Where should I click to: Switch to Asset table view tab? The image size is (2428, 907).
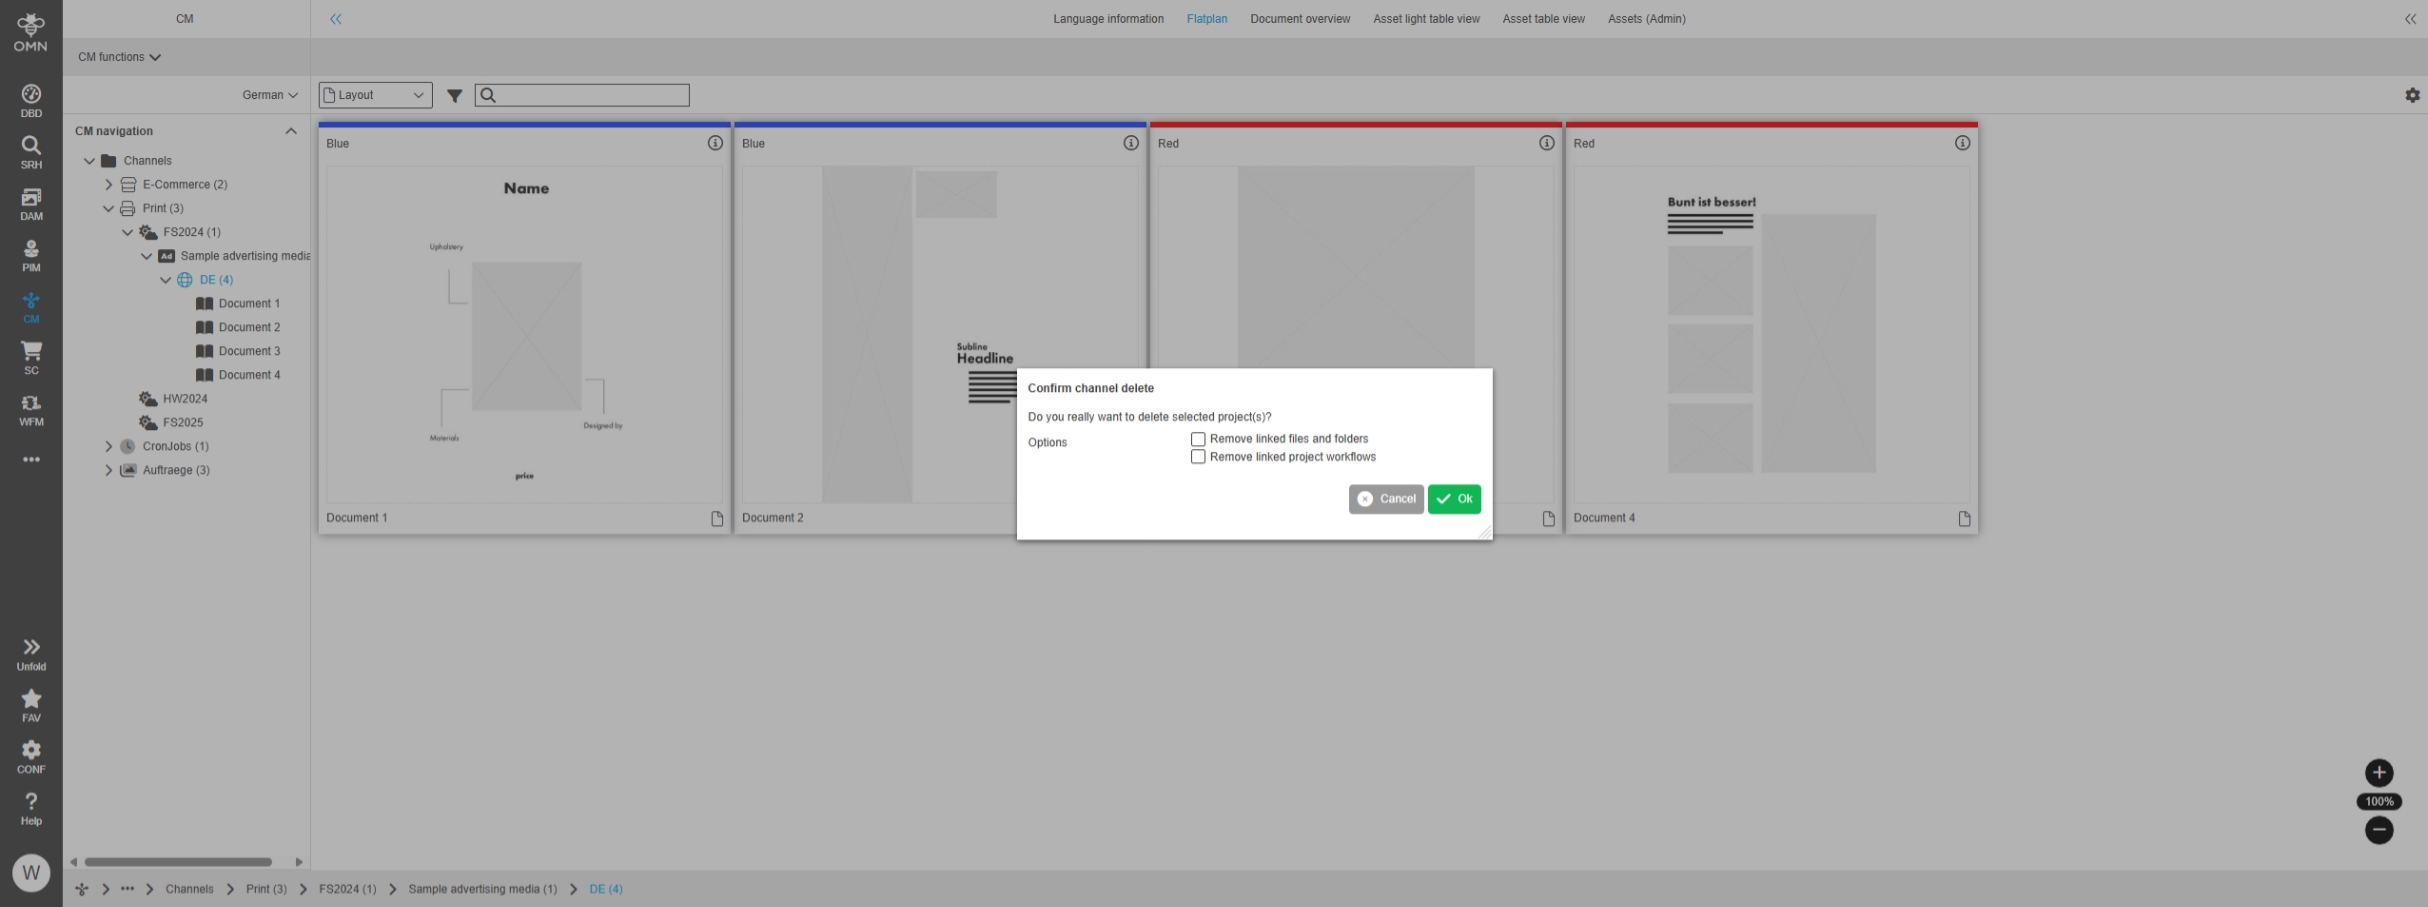(1543, 19)
